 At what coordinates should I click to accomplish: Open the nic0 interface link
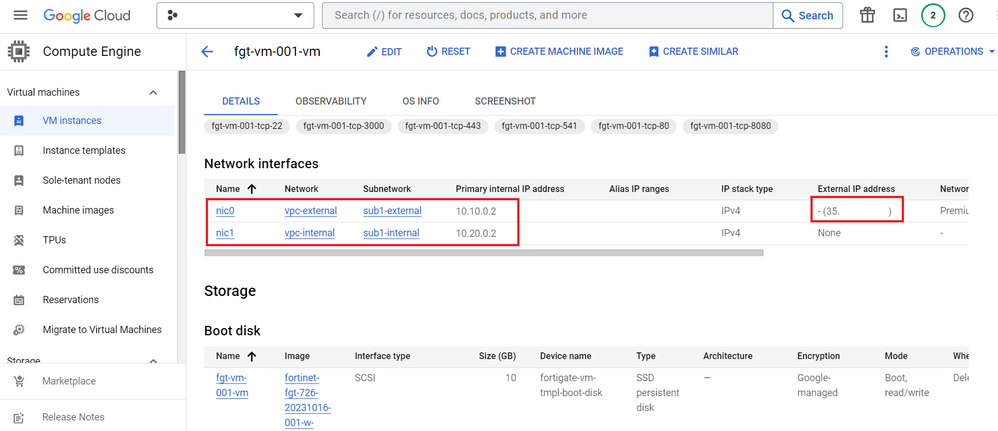[225, 211]
